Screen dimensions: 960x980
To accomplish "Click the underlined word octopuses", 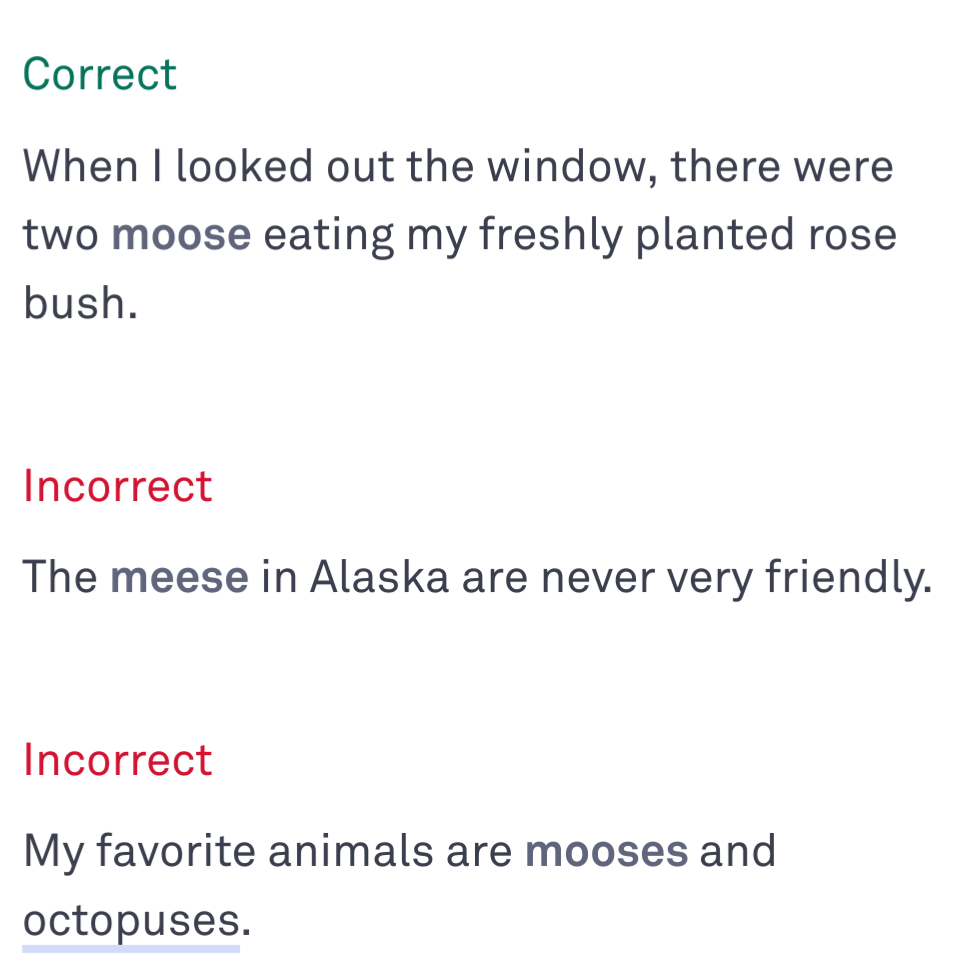I will coord(131,921).
